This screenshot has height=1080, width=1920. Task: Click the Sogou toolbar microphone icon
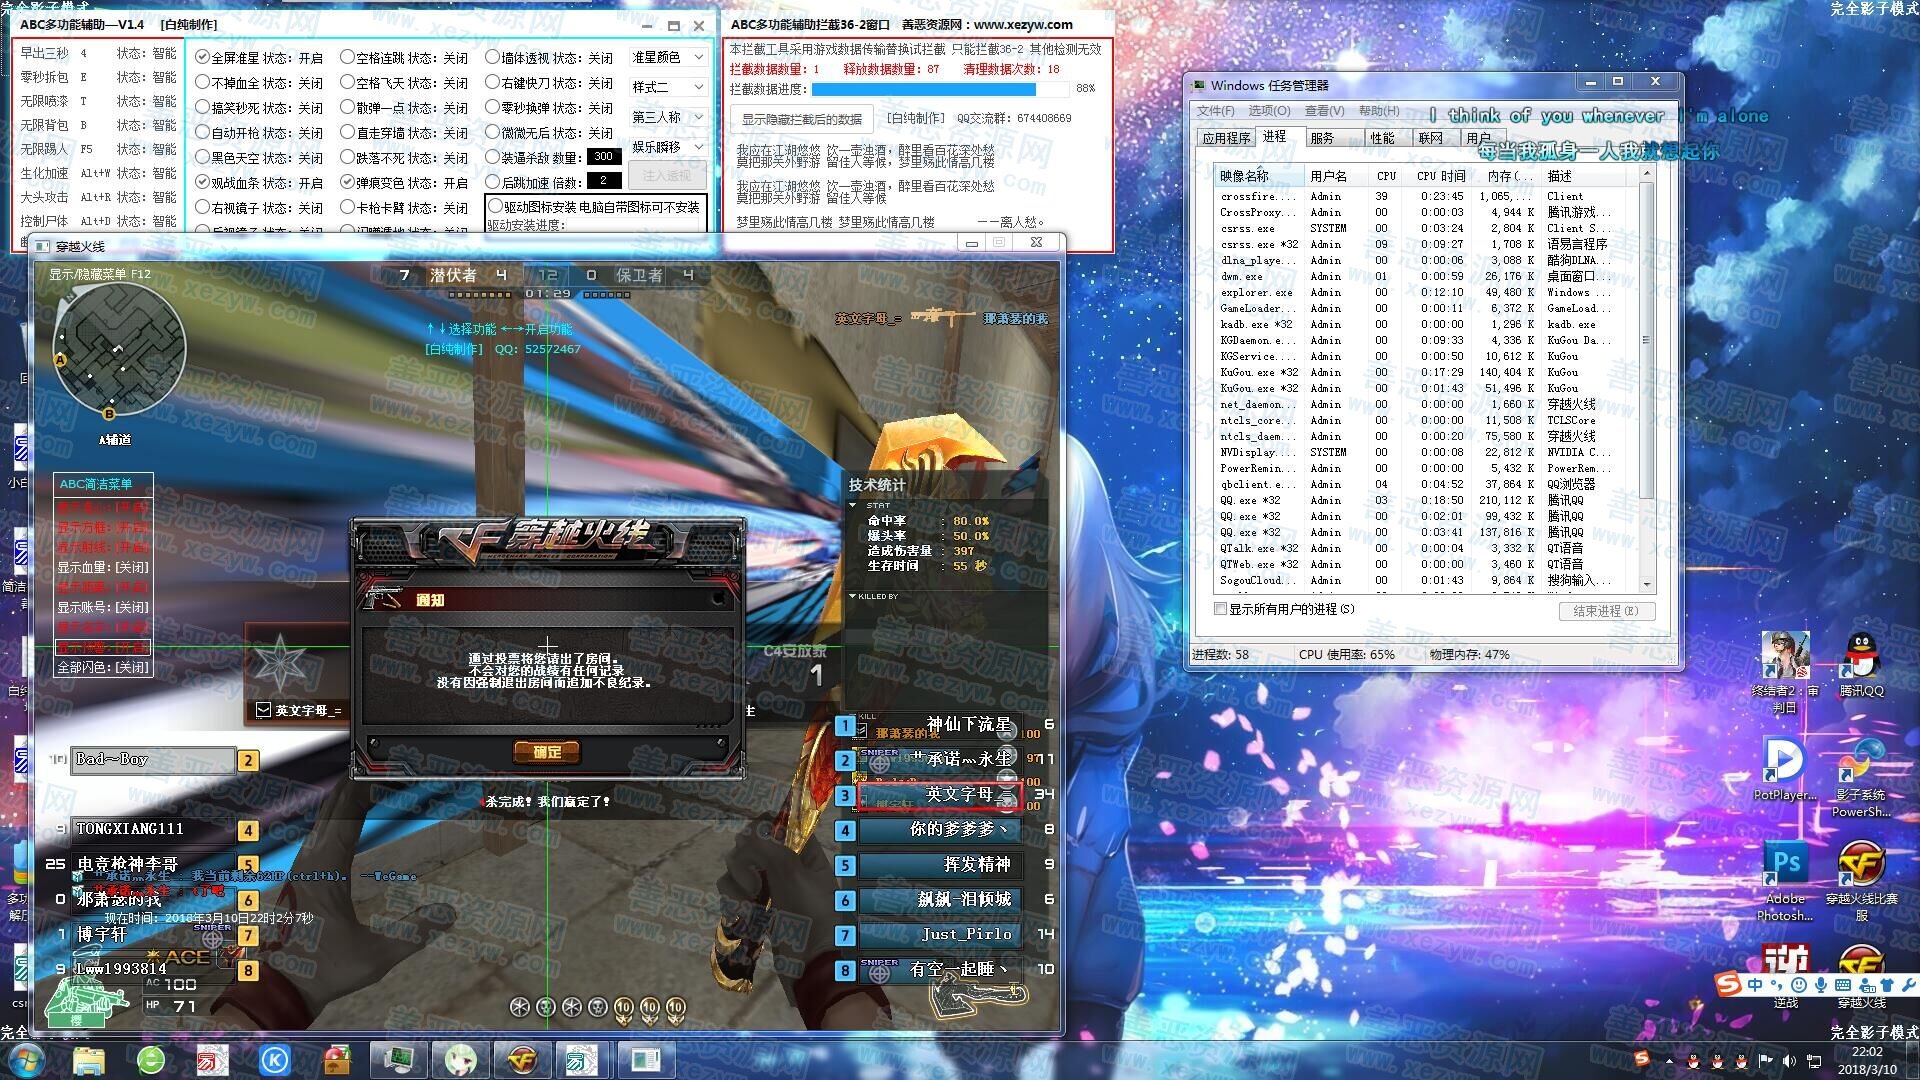1820,985
